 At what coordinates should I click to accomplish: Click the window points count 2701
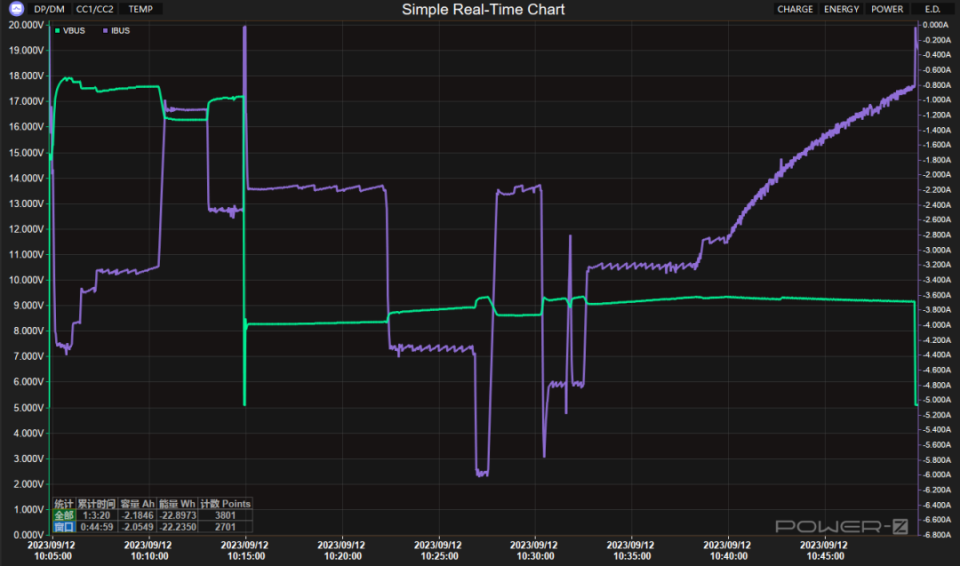(225, 527)
